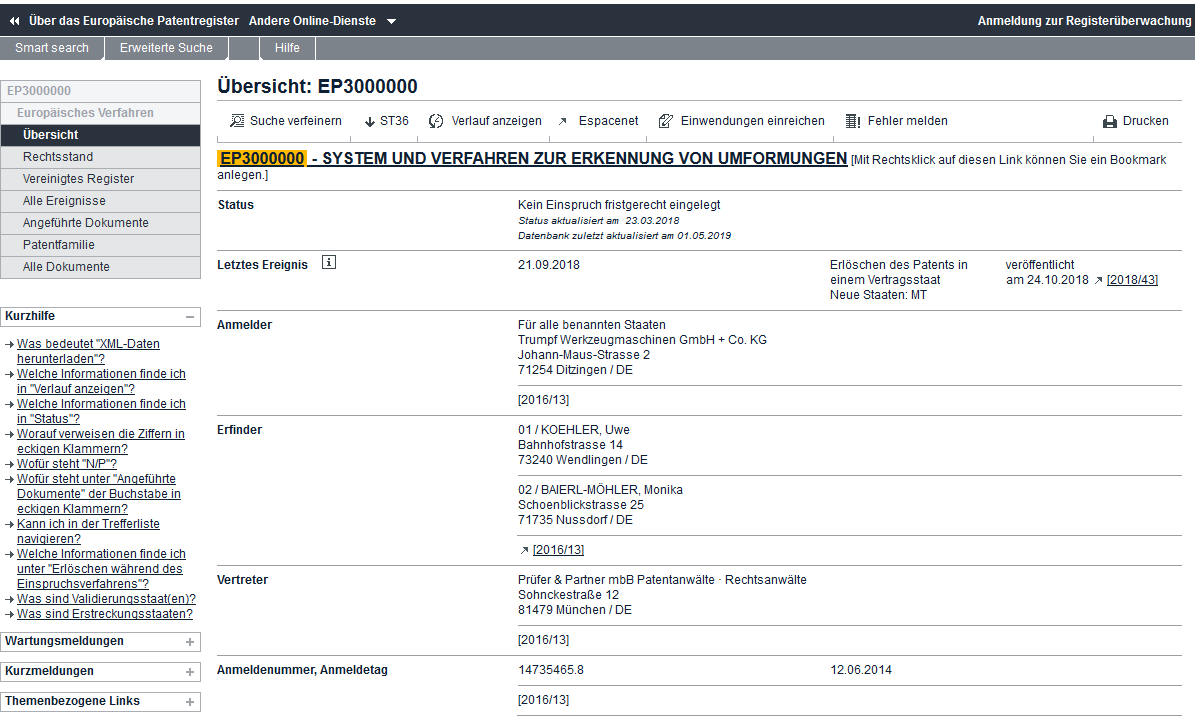Switch to the Erweiterte Suche tab
This screenshot has width=1195, height=723.
pos(166,47)
